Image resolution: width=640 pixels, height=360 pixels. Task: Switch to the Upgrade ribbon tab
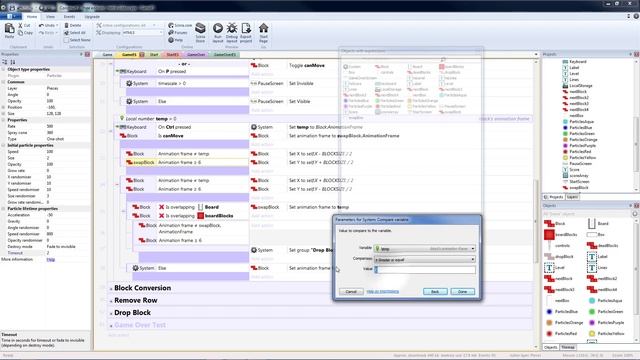[x=92, y=17]
